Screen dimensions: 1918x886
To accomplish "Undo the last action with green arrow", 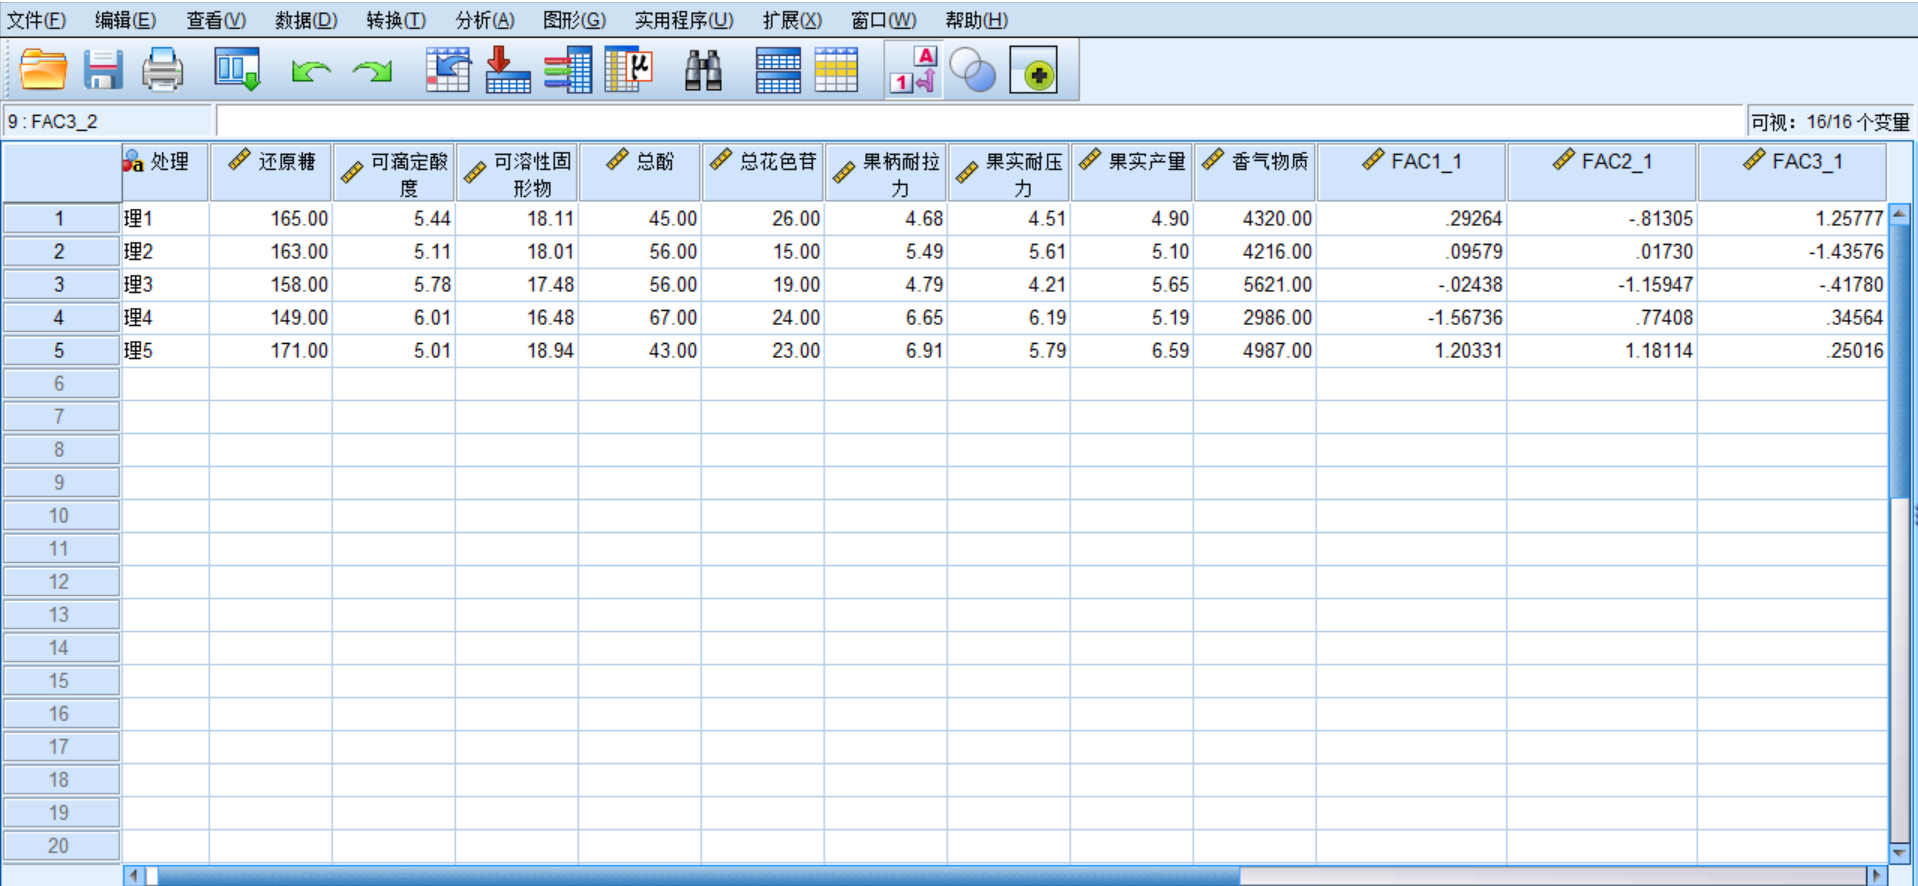I will pos(310,71).
